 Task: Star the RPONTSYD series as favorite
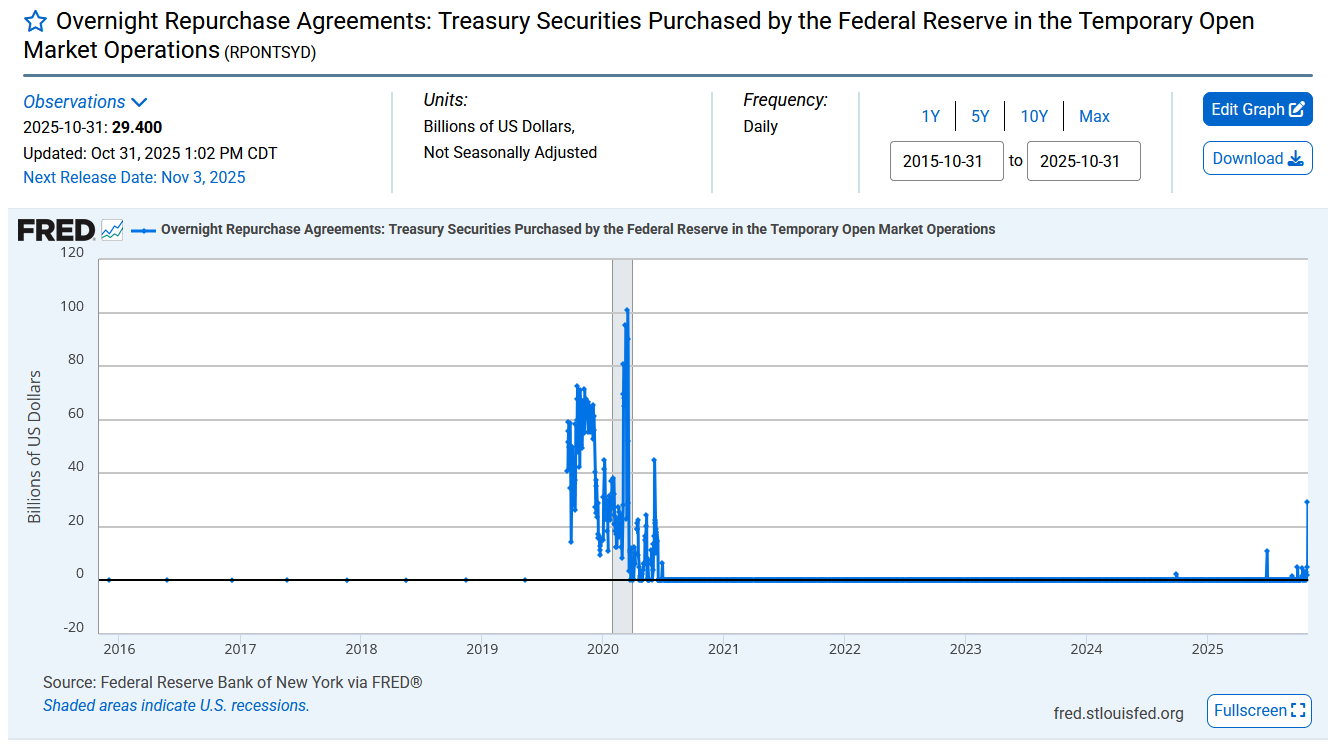tap(33, 19)
